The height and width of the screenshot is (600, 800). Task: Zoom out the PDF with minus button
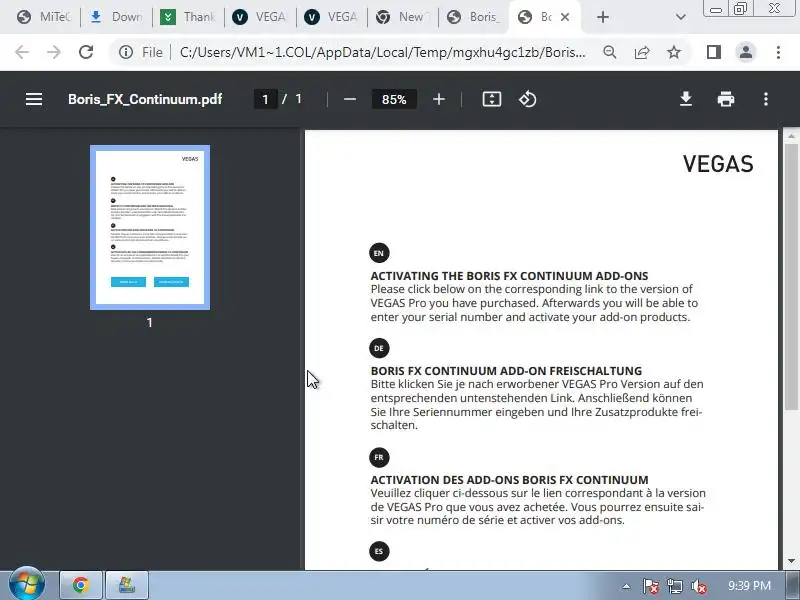pyautogui.click(x=349, y=99)
